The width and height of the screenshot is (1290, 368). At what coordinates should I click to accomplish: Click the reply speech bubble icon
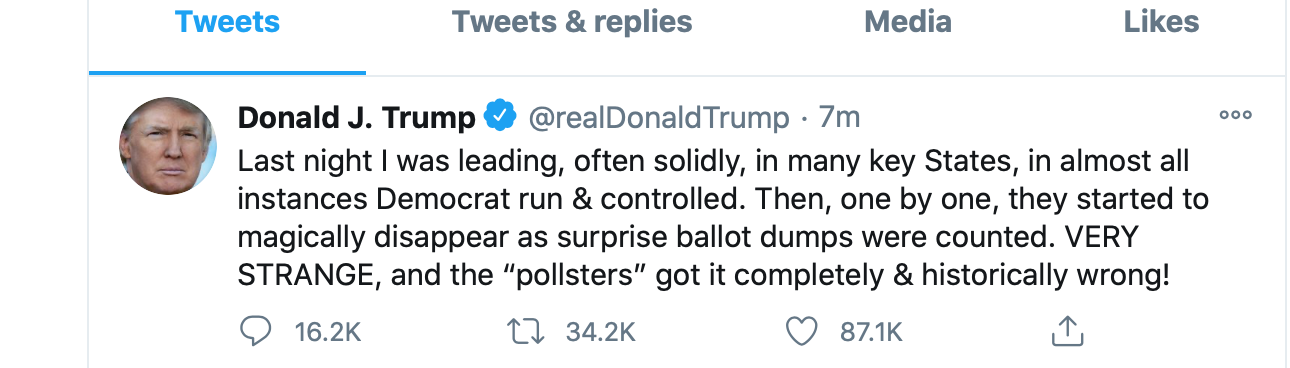[257, 332]
